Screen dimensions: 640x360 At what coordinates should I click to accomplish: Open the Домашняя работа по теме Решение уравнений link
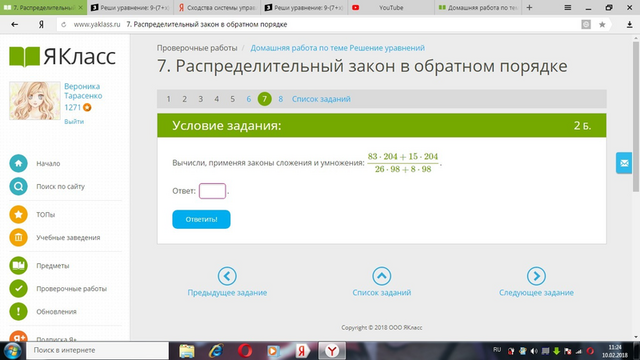(338, 48)
